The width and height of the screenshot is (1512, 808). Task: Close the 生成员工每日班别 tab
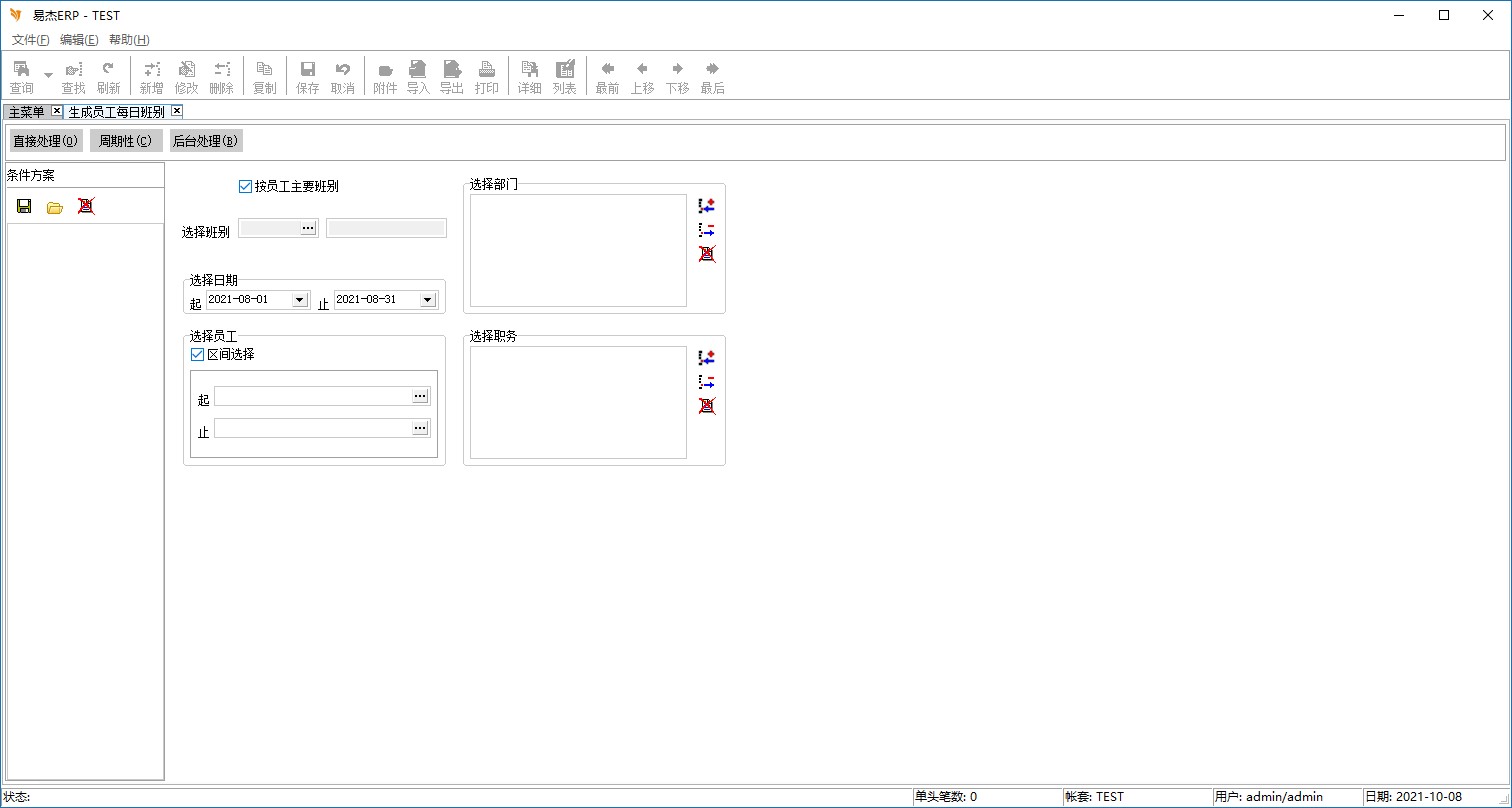point(177,111)
